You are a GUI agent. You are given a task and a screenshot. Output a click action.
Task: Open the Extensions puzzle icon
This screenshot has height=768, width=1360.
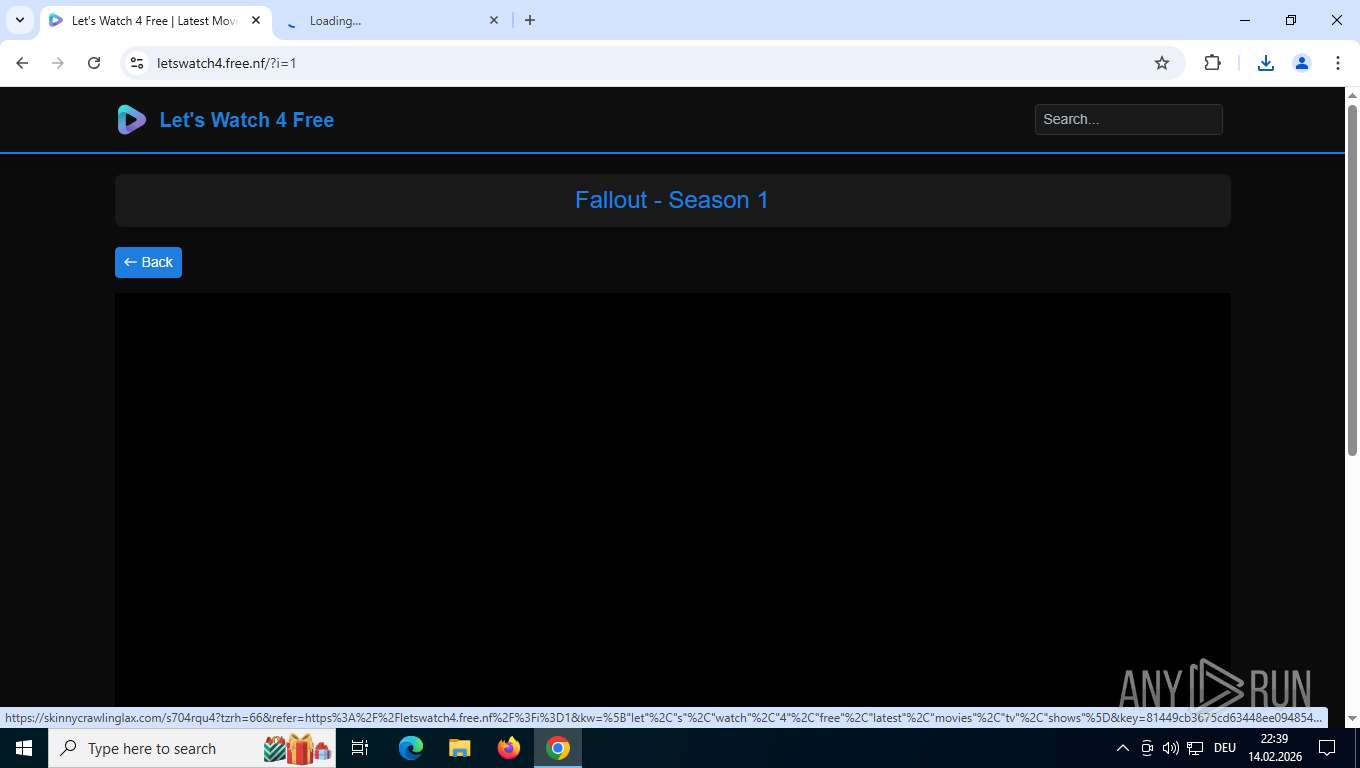tap(1212, 63)
